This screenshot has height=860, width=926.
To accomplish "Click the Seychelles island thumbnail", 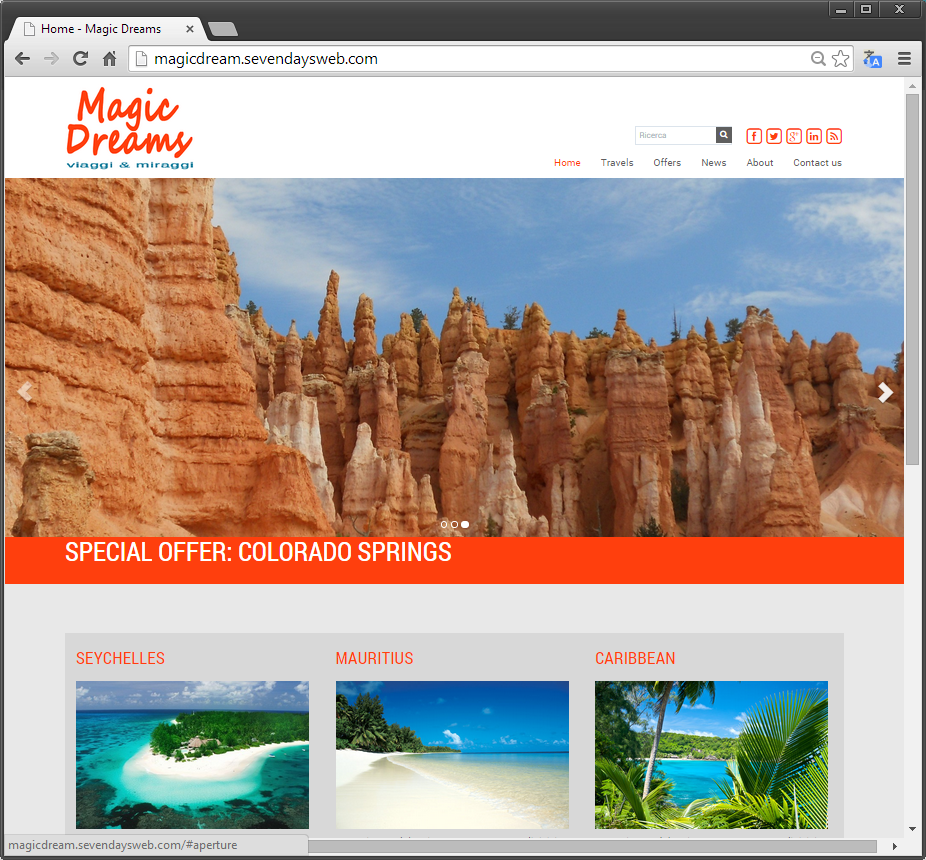I will [193, 755].
